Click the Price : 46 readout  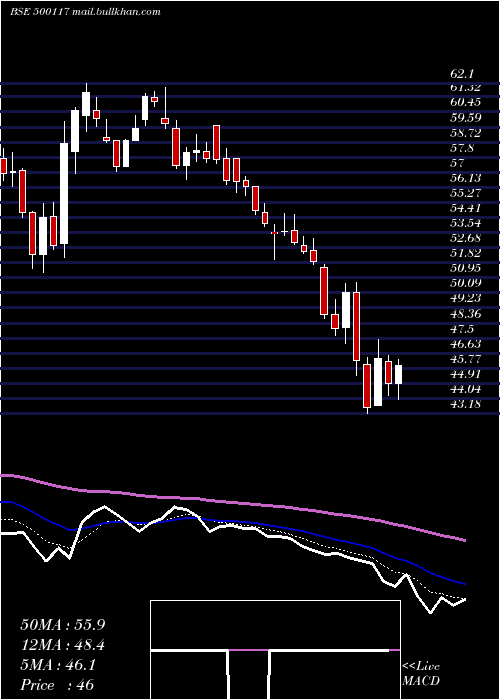click(x=57, y=684)
